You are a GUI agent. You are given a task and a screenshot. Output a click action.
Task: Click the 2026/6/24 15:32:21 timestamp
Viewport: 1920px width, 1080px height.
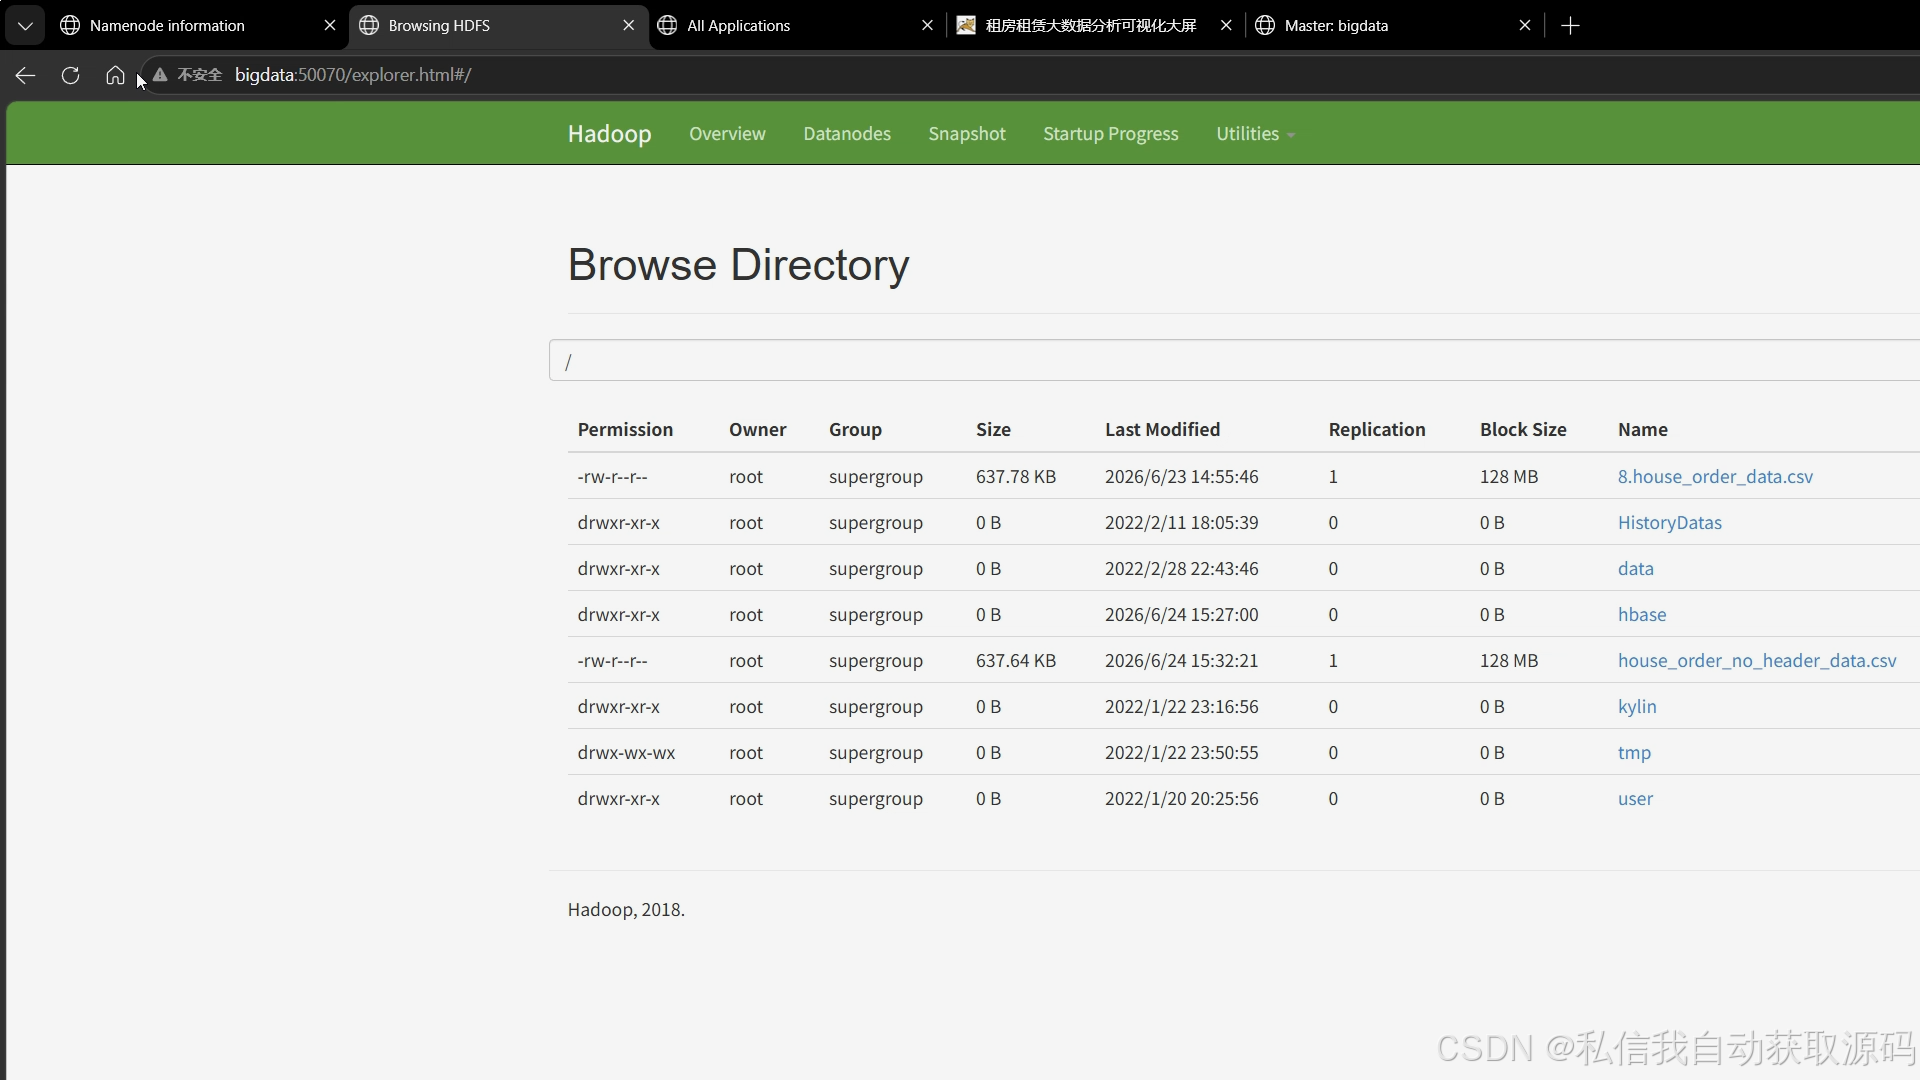point(1182,661)
